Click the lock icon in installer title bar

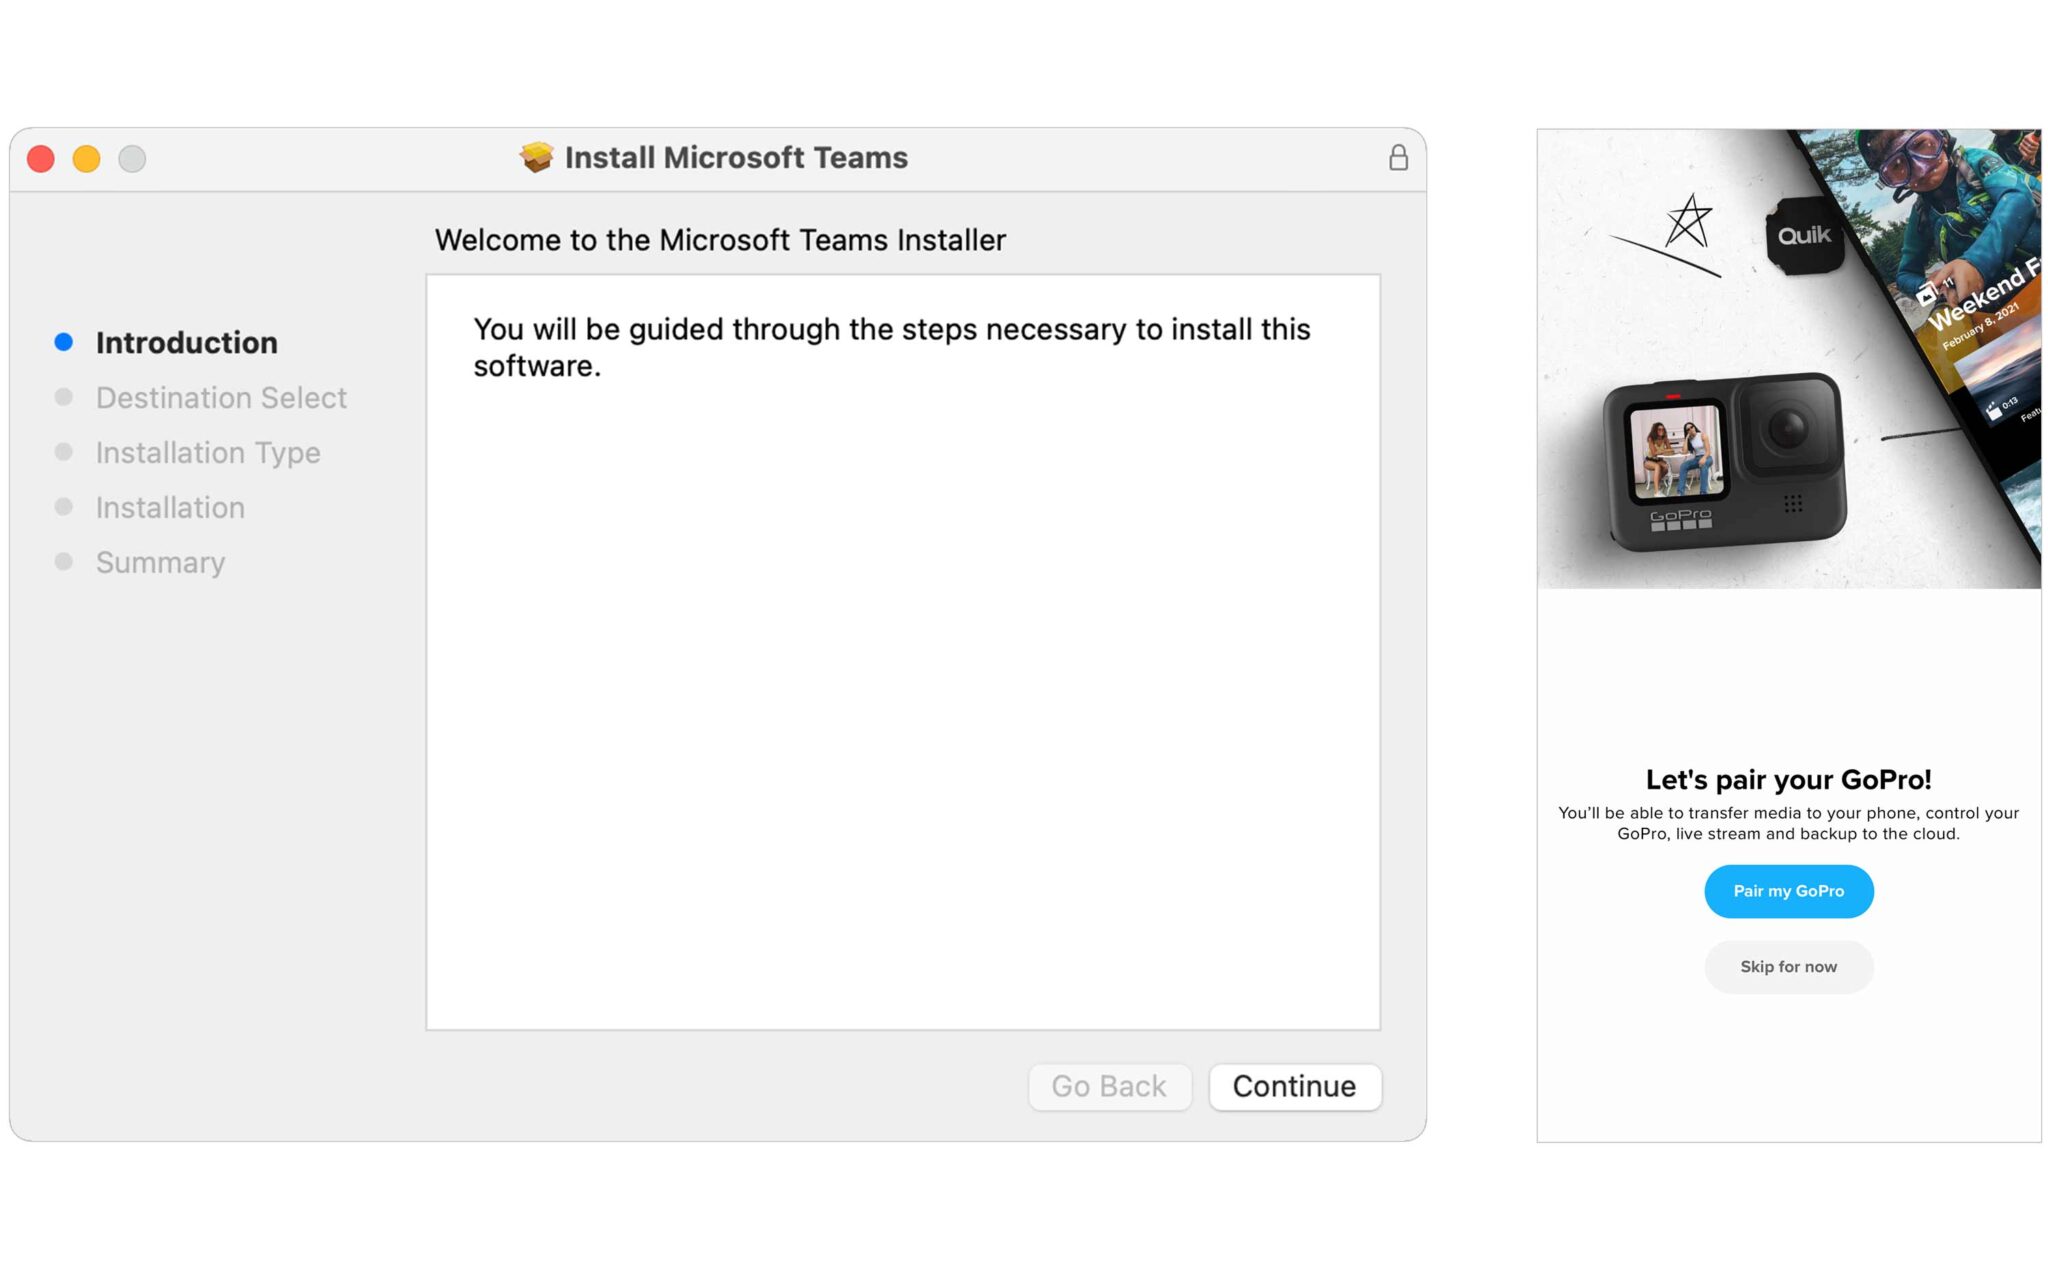click(1398, 158)
